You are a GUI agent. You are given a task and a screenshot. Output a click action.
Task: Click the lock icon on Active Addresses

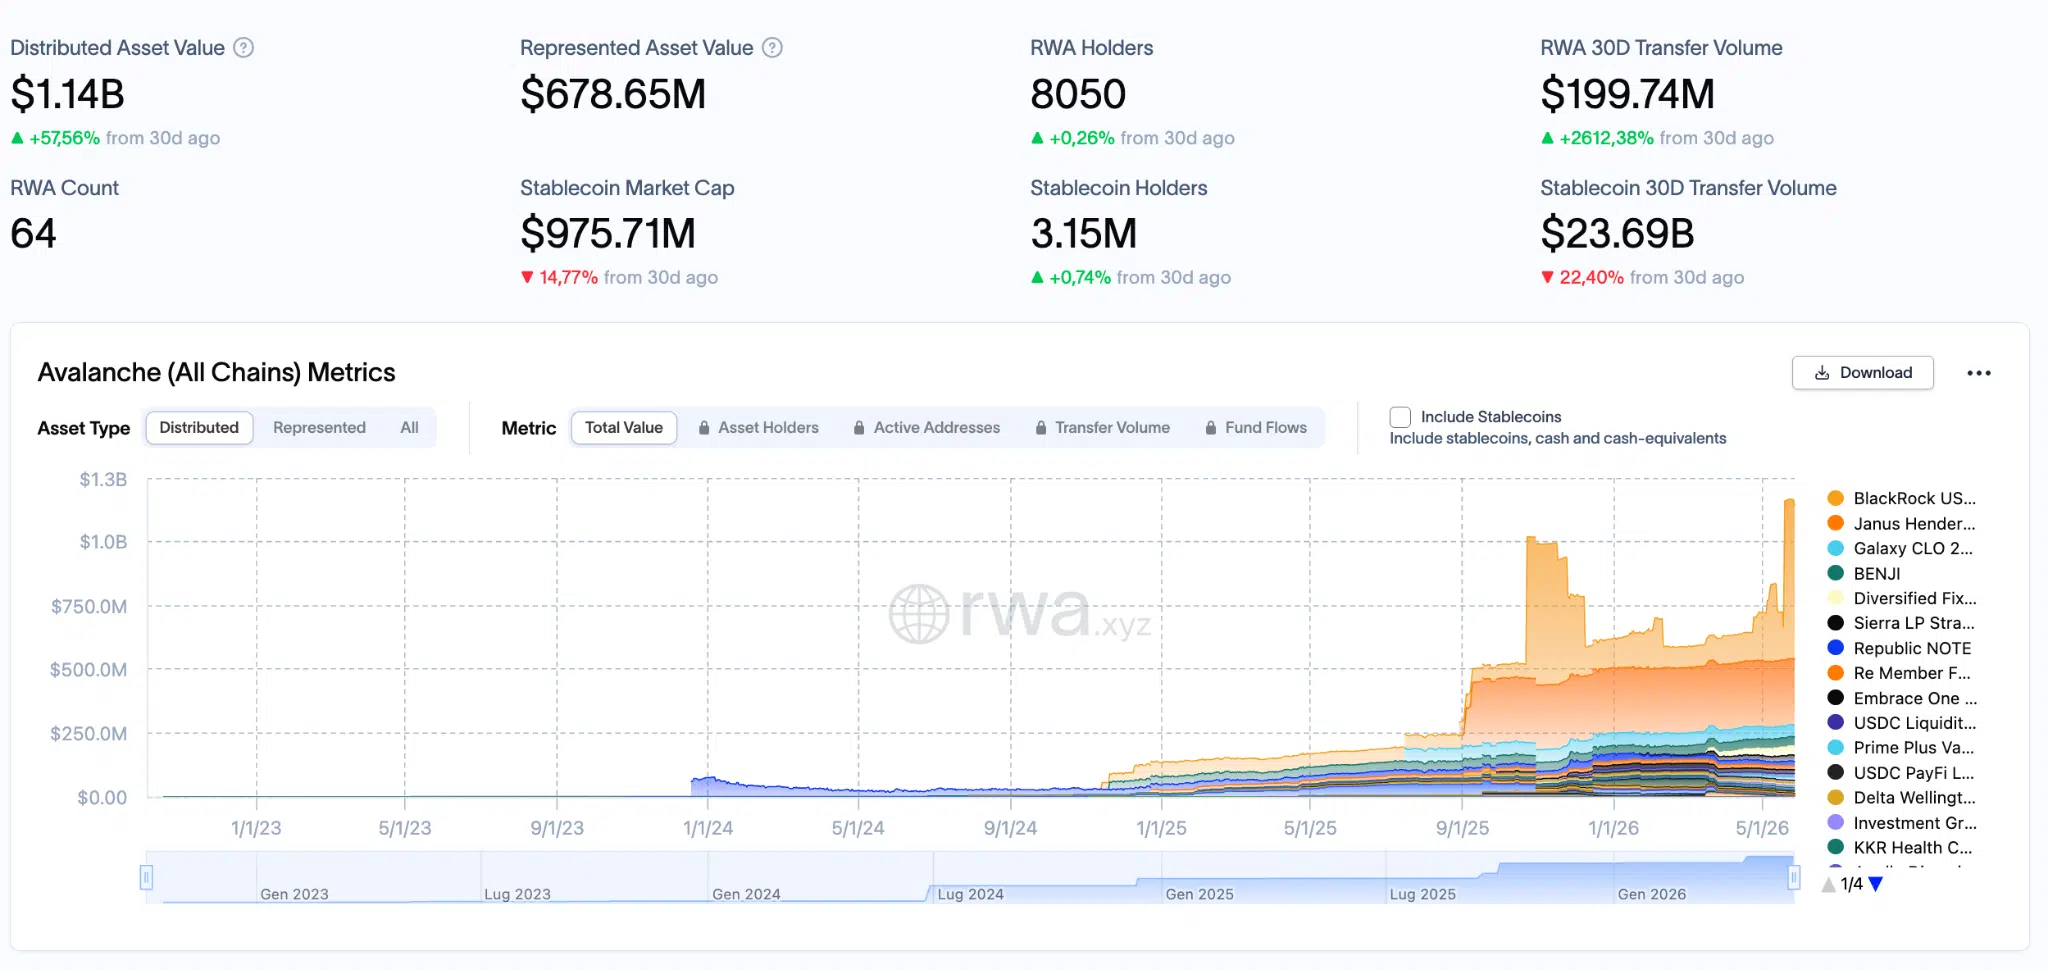coord(859,428)
